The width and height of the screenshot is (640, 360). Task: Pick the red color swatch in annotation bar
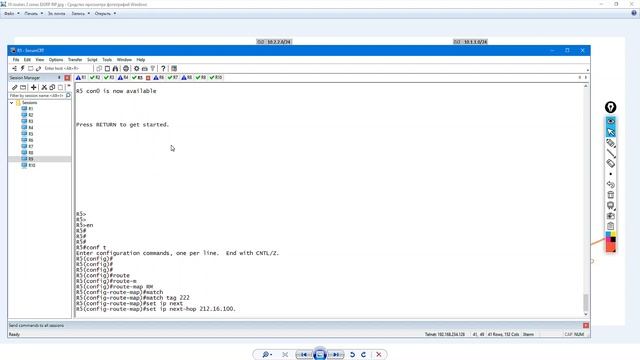click(610, 247)
